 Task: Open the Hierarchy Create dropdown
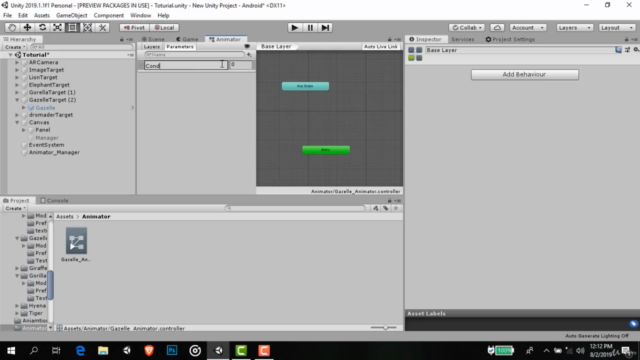click(x=15, y=47)
